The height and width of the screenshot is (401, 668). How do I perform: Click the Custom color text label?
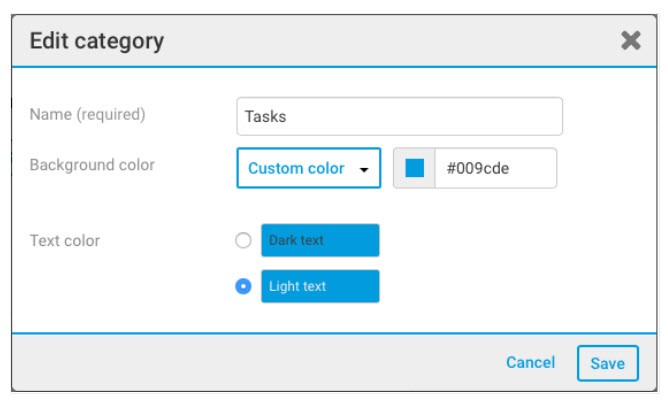[x=296, y=168]
